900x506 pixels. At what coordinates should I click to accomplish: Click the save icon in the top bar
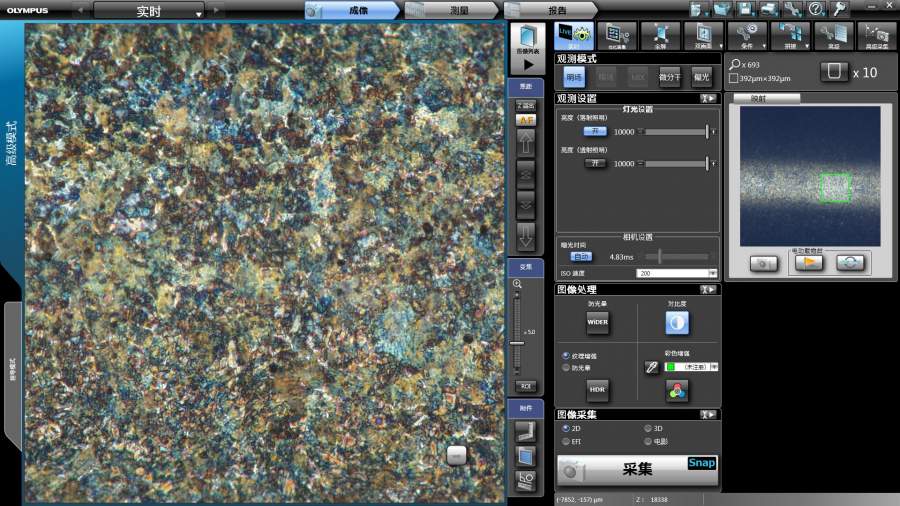[x=745, y=9]
